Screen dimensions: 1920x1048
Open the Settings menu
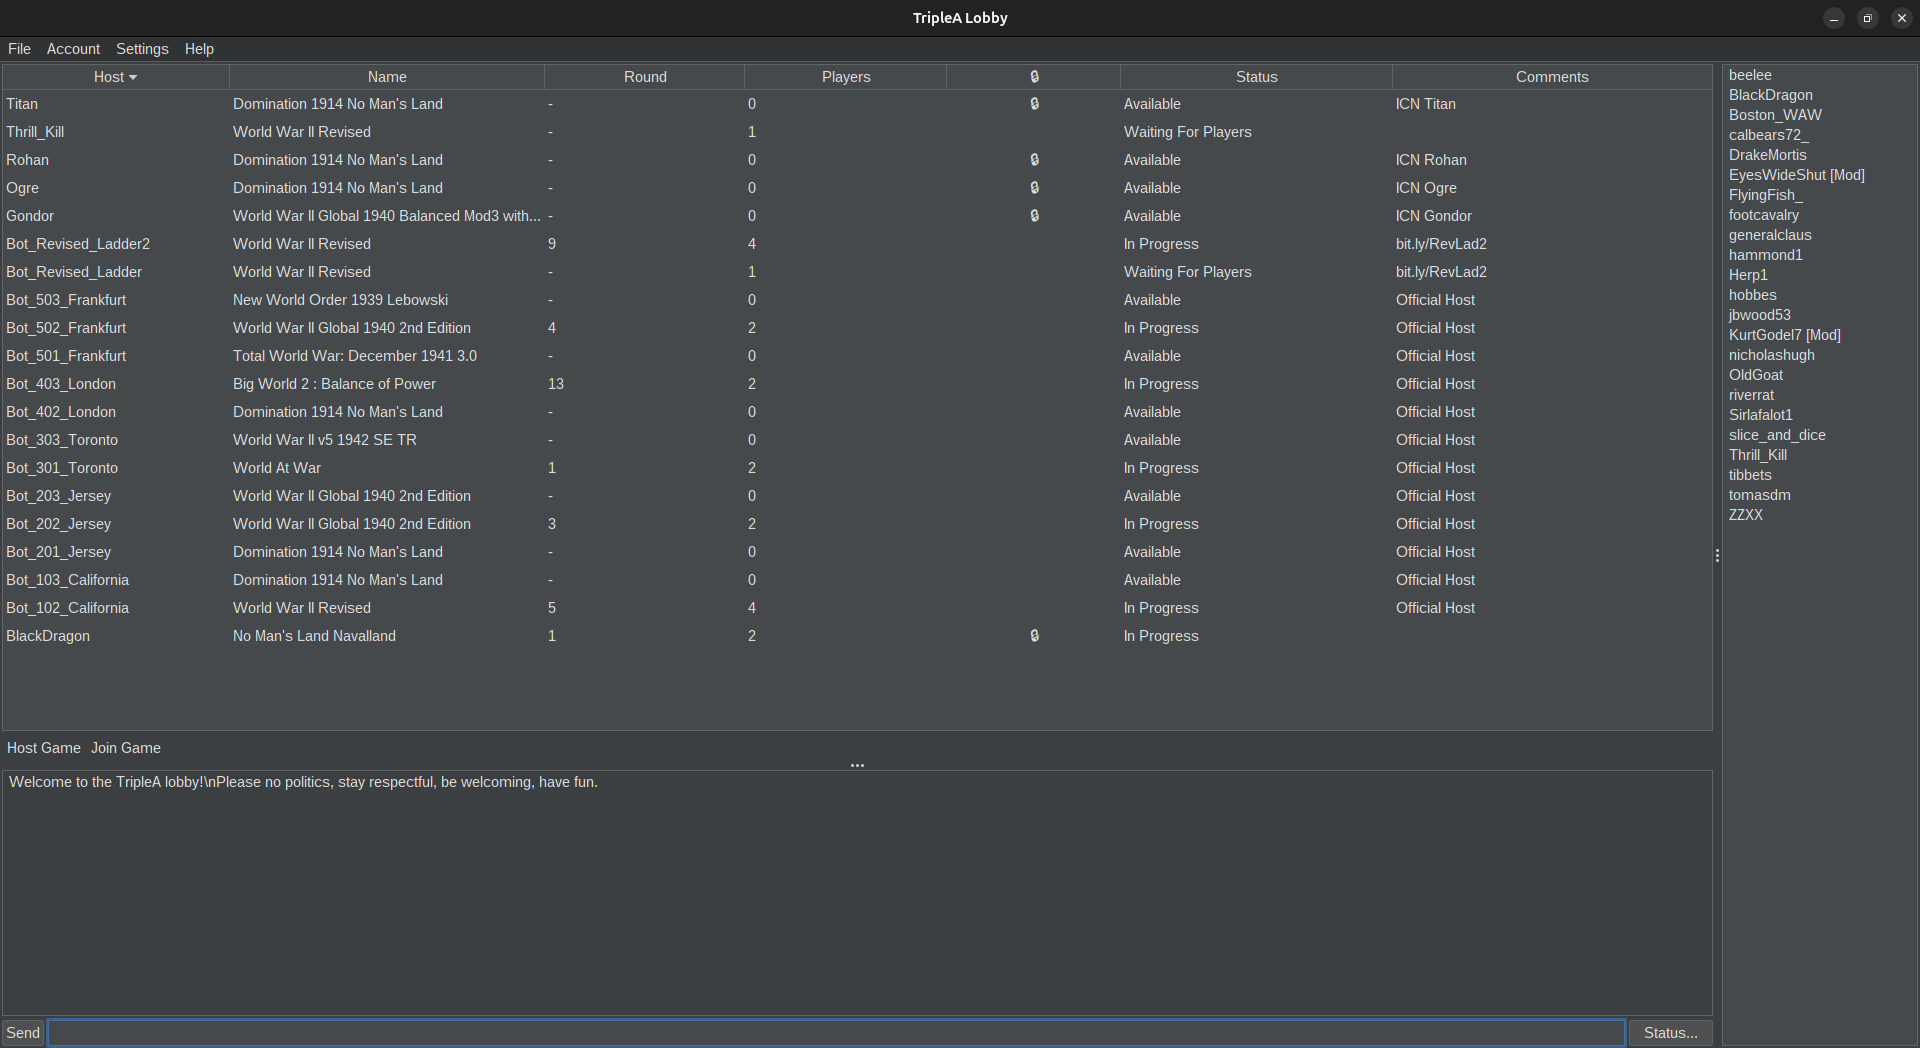(142, 49)
